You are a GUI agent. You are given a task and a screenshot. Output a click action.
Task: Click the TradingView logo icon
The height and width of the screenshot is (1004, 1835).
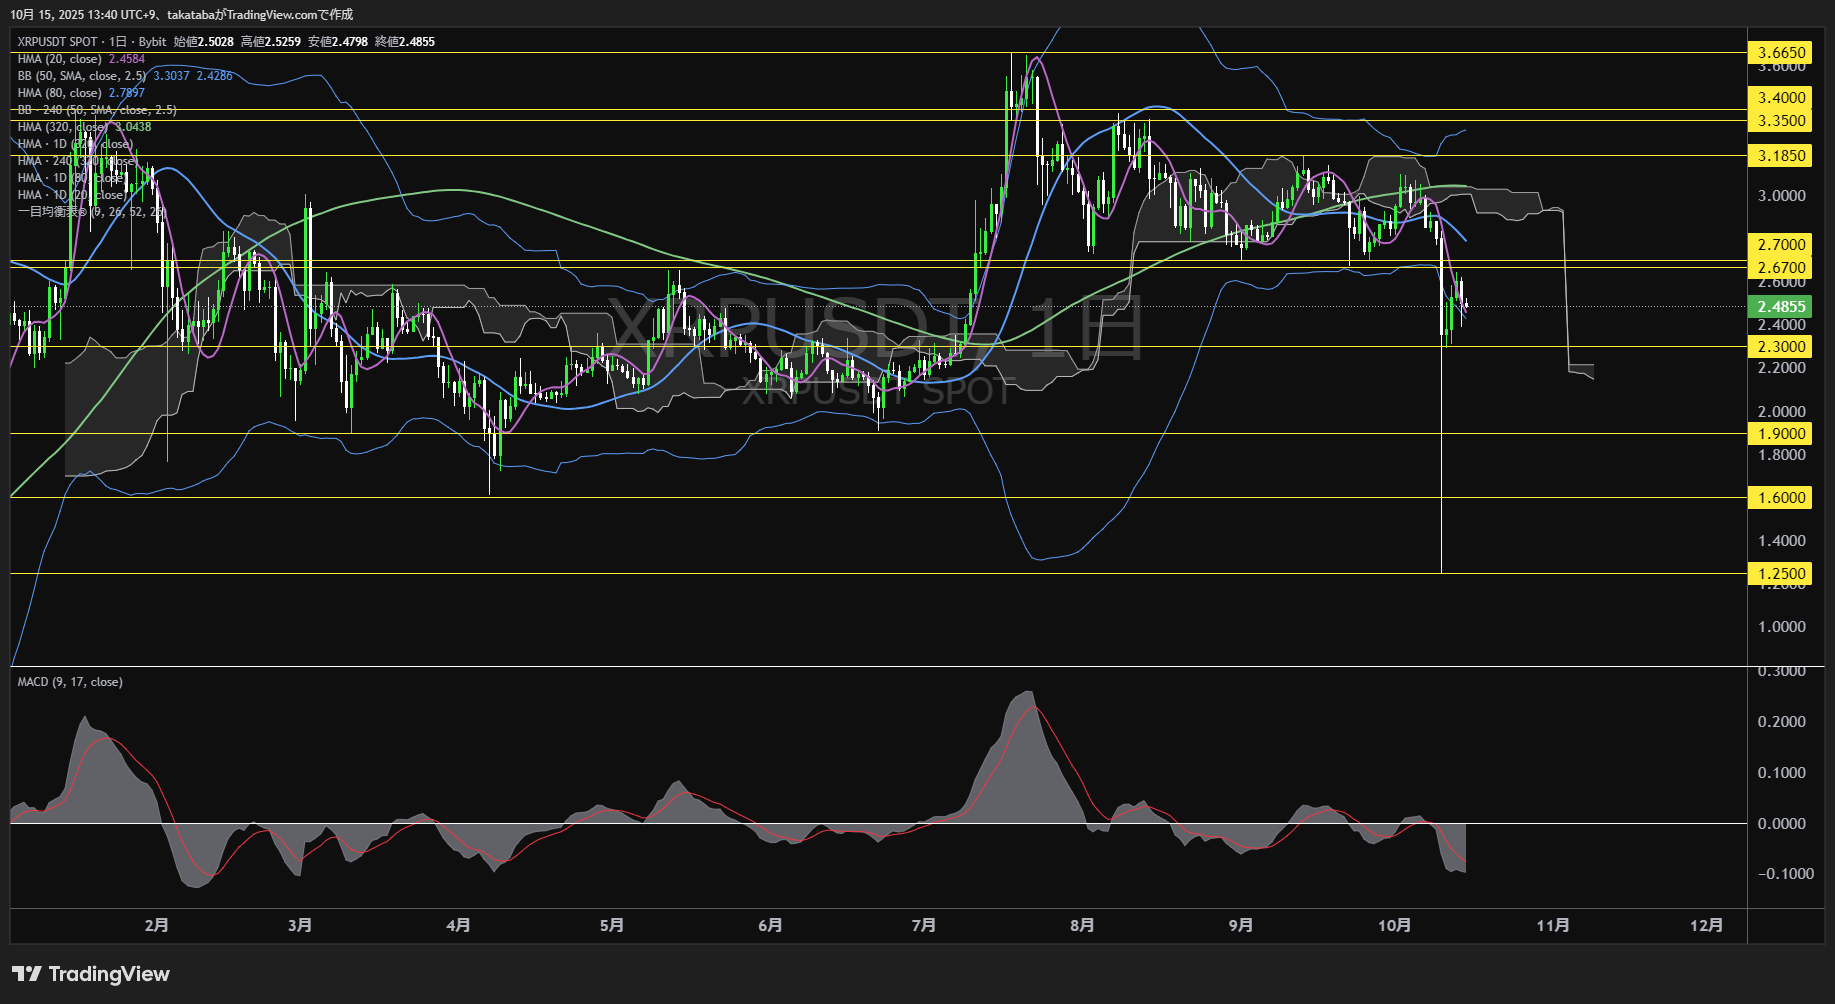click(x=27, y=974)
